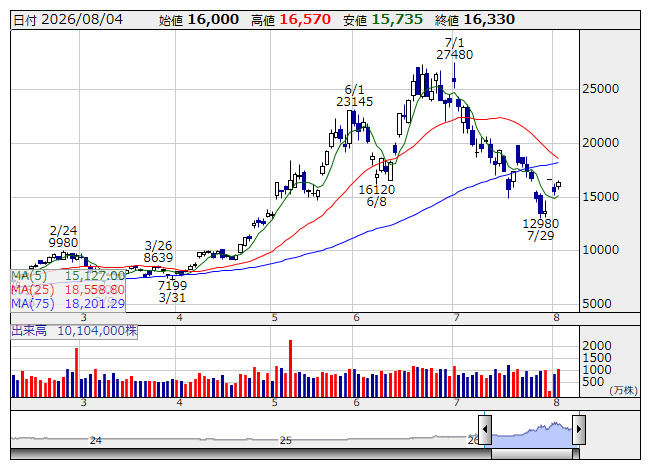Screen dimensions: 653x470
Task: Click the right range handle arrow
Action: 579,429
